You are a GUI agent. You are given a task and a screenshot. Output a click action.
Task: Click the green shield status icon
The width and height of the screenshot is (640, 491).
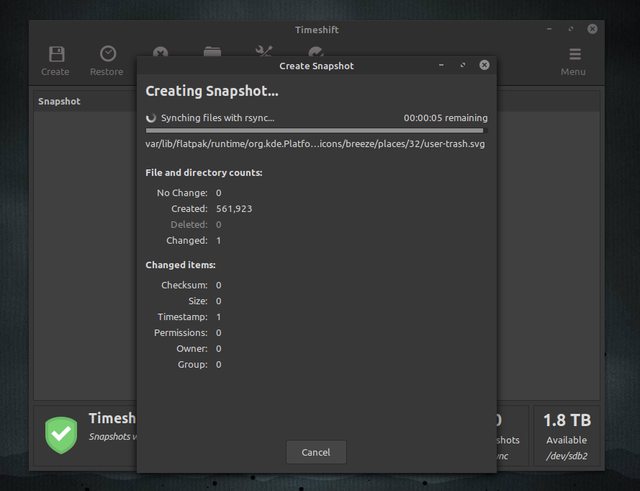coord(60,434)
